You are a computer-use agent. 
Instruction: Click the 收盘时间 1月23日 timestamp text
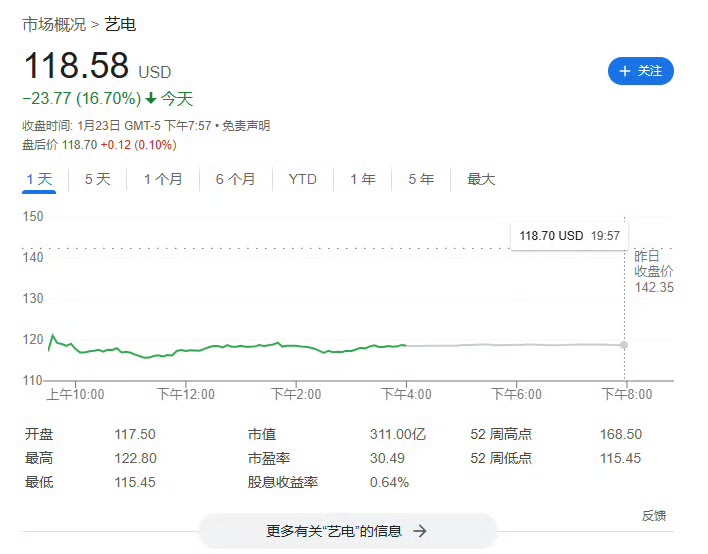pyautogui.click(x=116, y=126)
